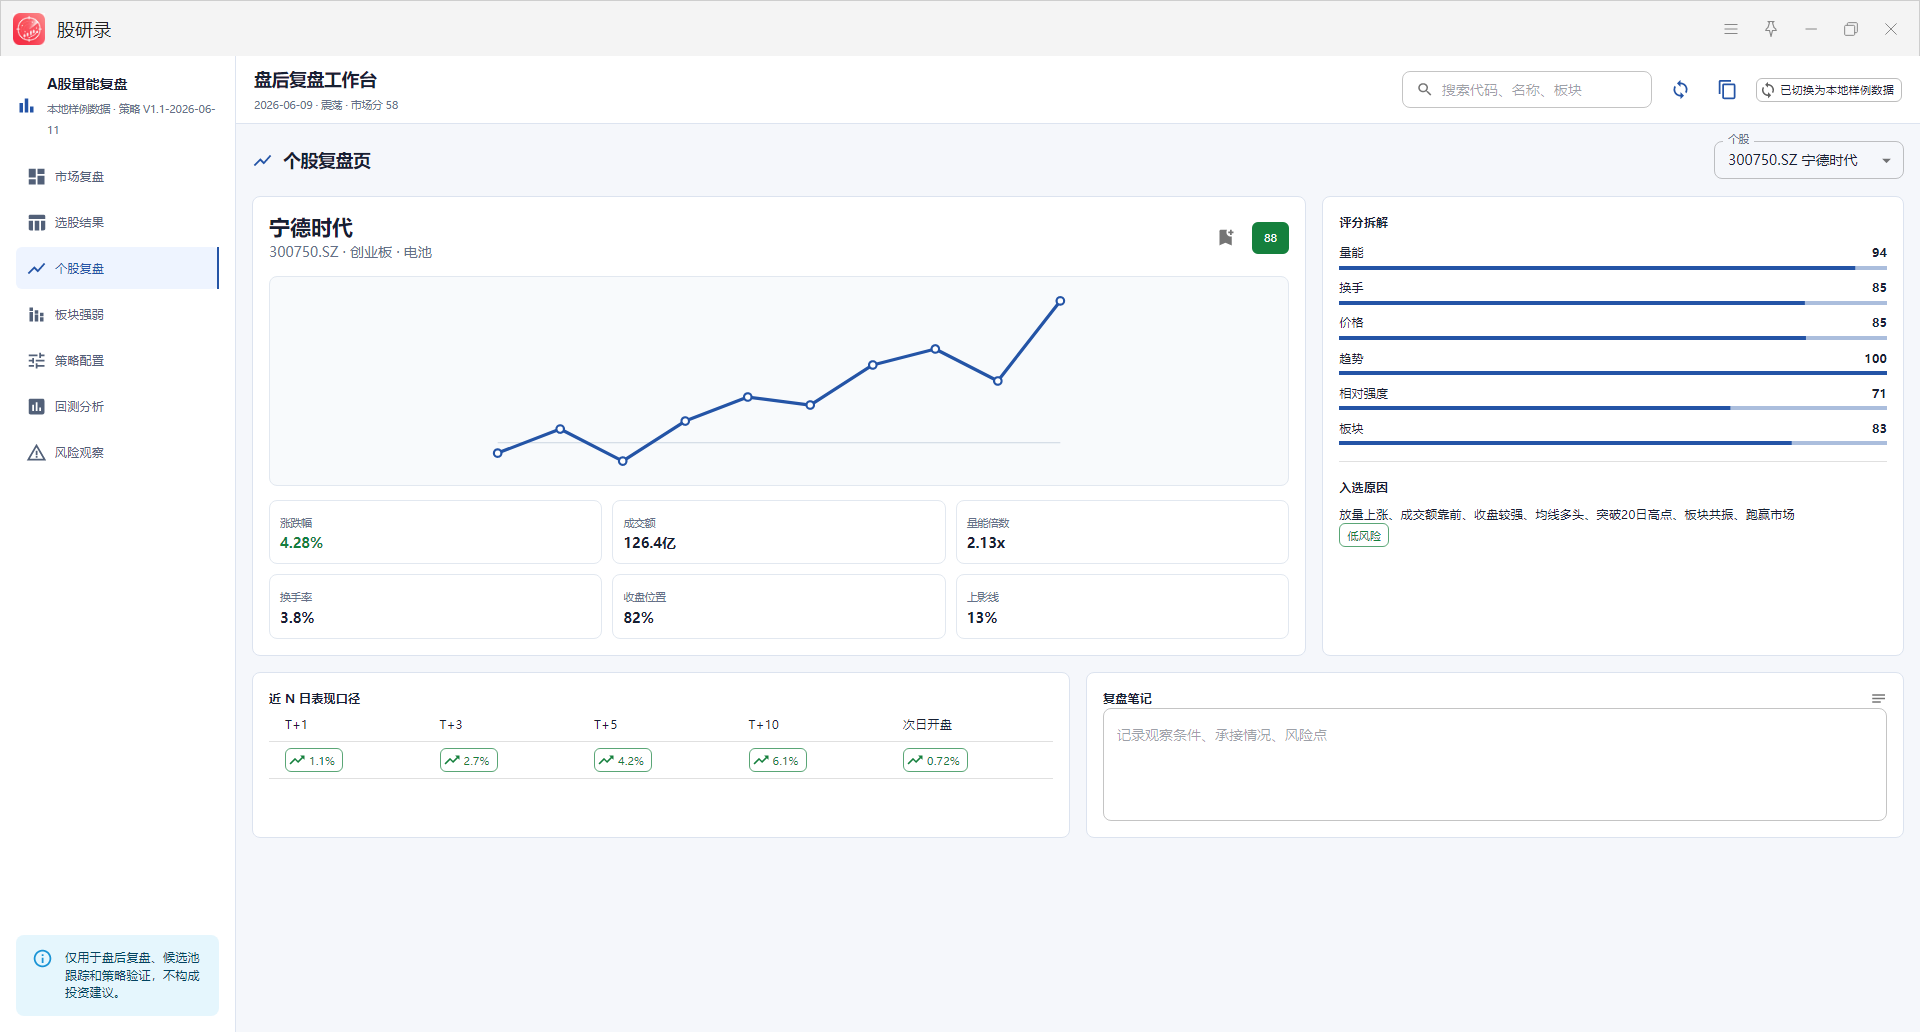
Task: Click the T+3 2.7% chip
Action: coord(468,761)
